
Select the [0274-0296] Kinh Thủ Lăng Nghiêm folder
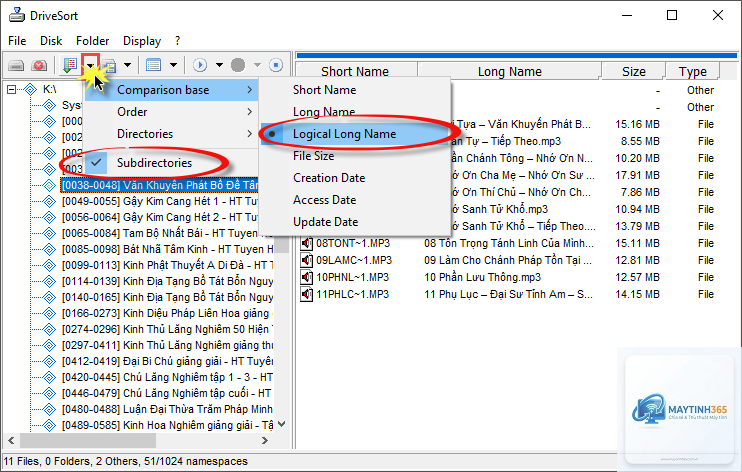[x=168, y=329]
